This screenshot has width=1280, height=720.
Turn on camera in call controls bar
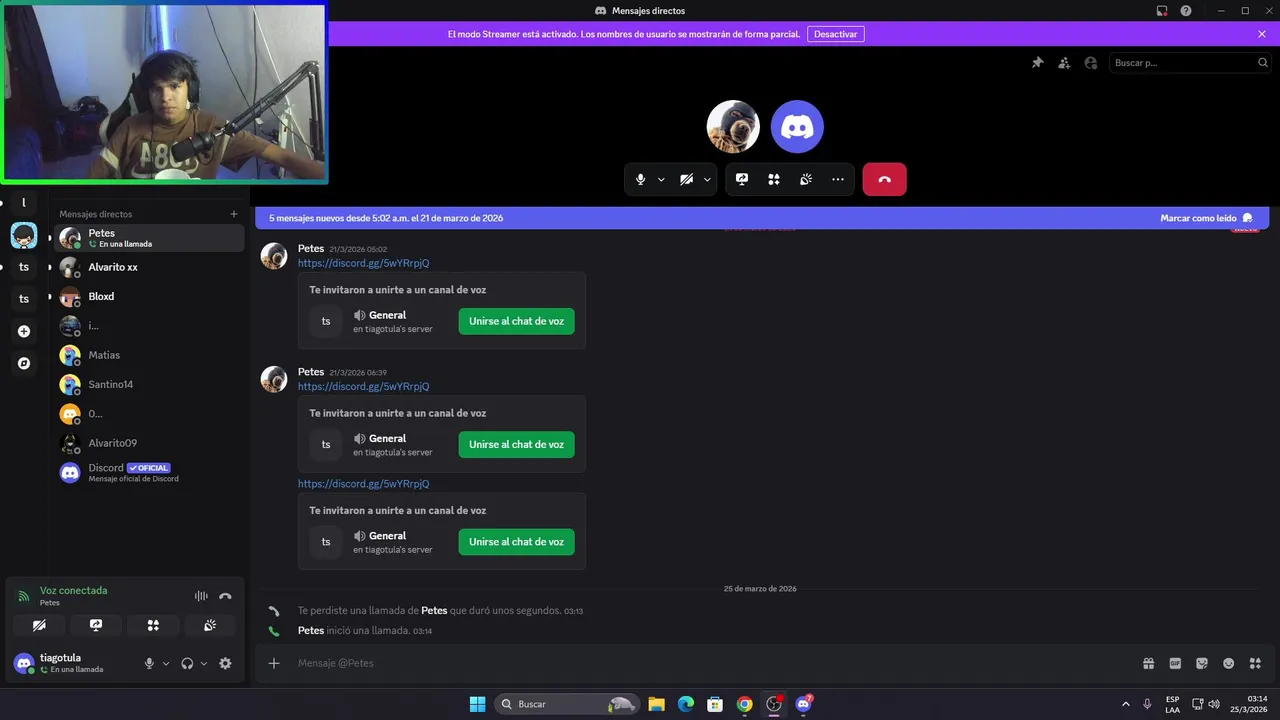pos(686,179)
